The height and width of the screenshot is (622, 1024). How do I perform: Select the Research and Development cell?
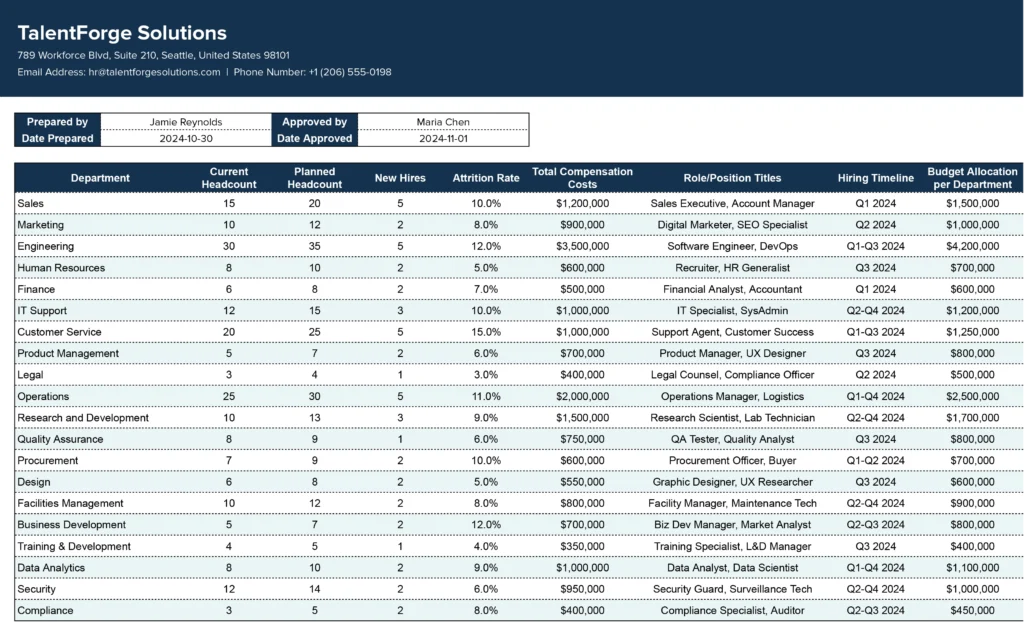(x=100, y=417)
